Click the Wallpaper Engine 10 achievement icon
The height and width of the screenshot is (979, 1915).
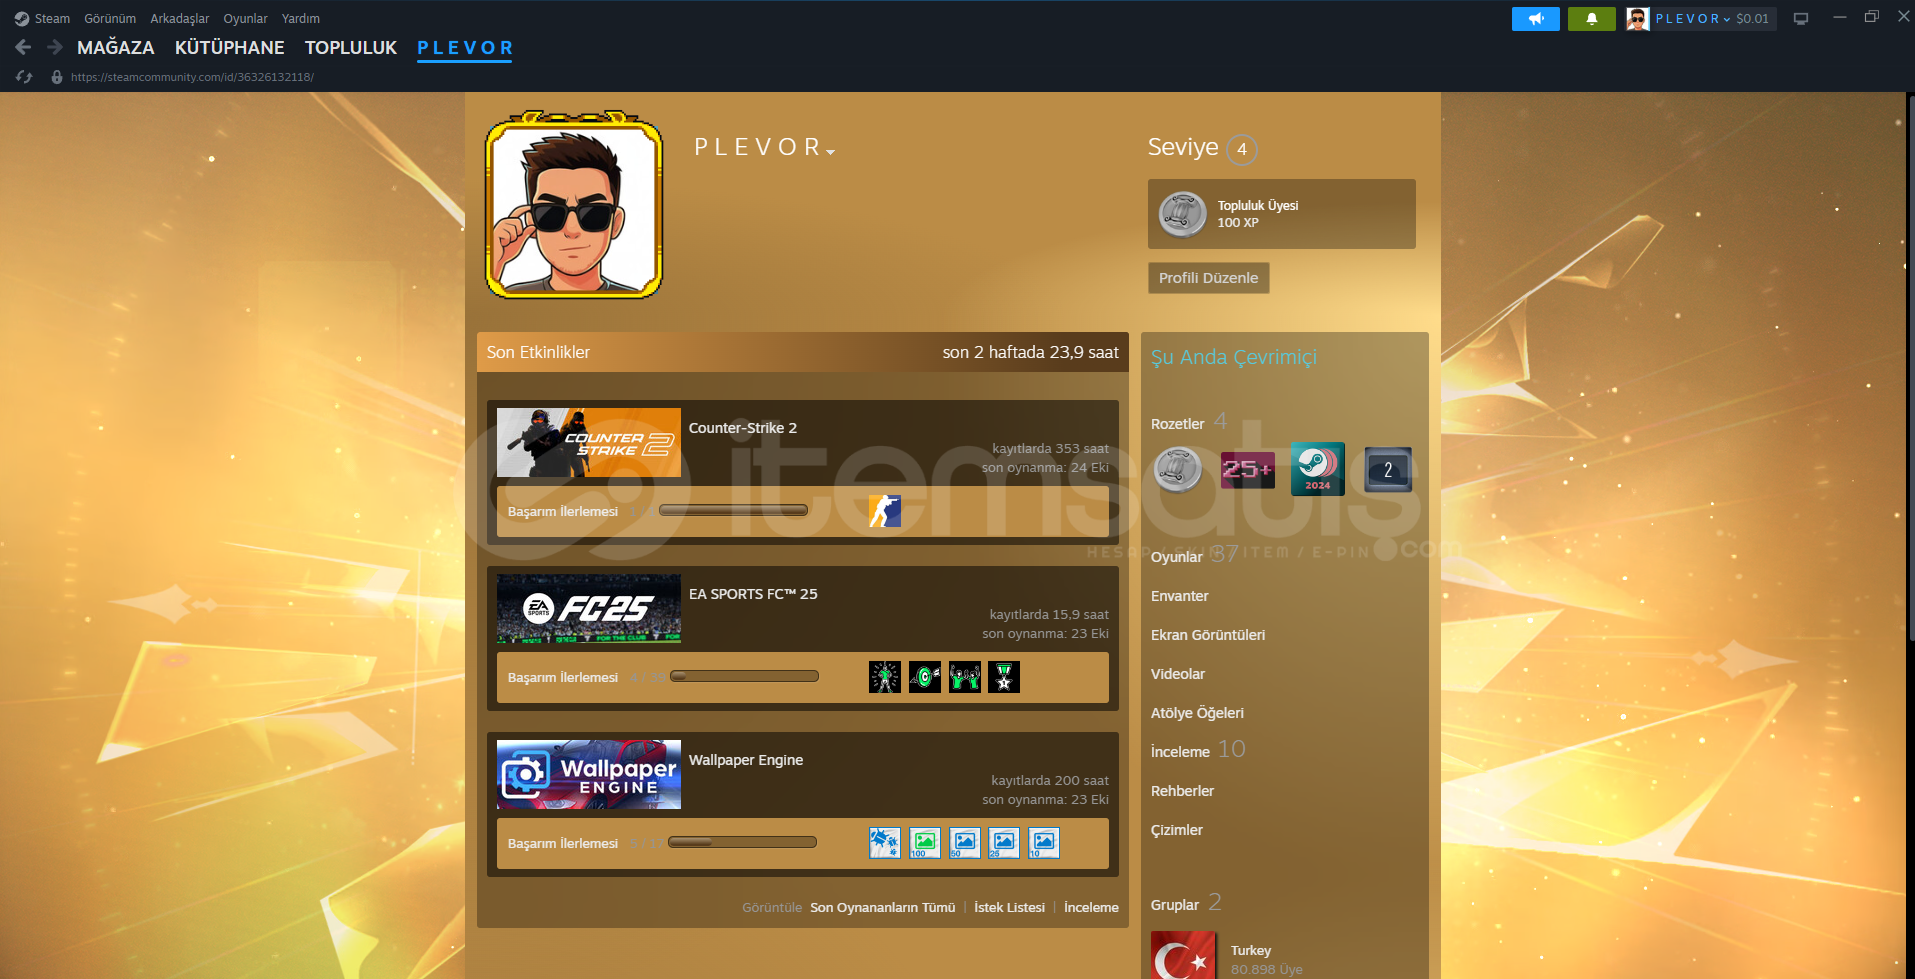1044,843
